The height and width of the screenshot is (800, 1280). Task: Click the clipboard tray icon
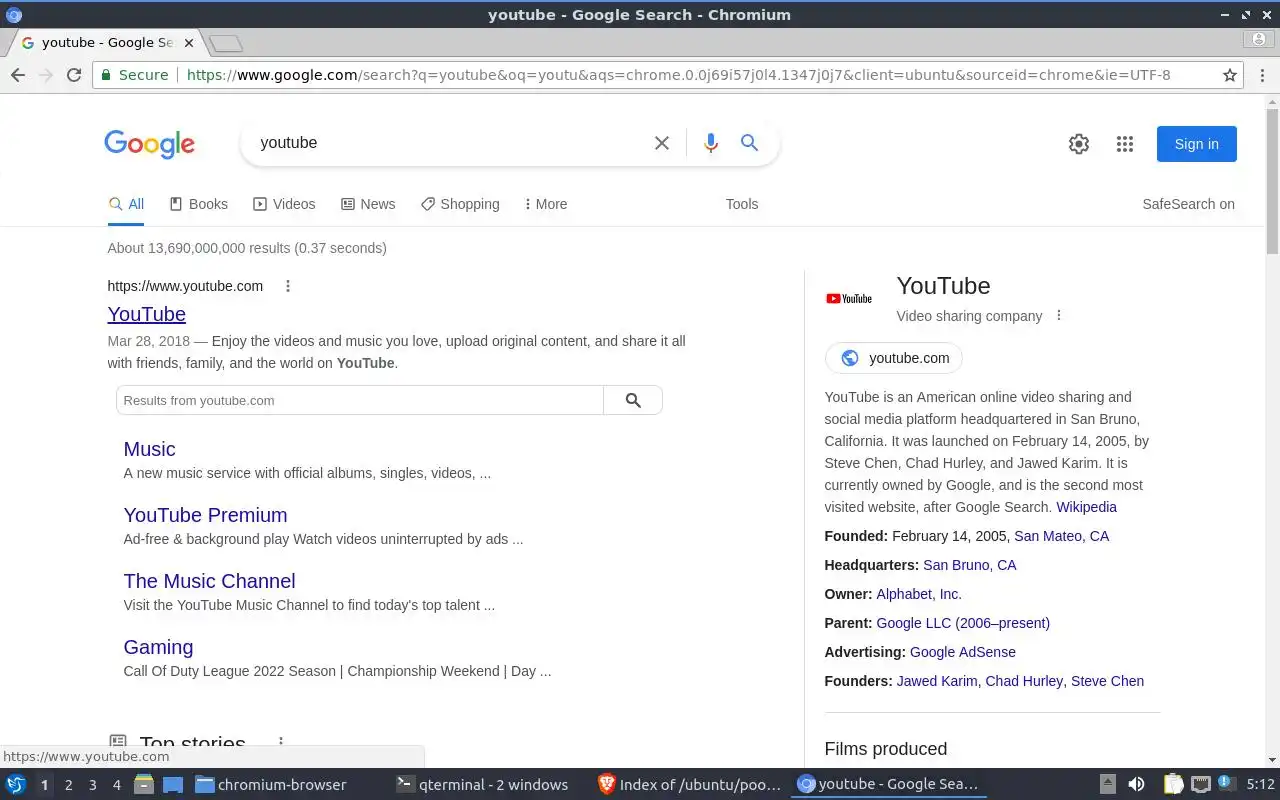coord(1173,785)
